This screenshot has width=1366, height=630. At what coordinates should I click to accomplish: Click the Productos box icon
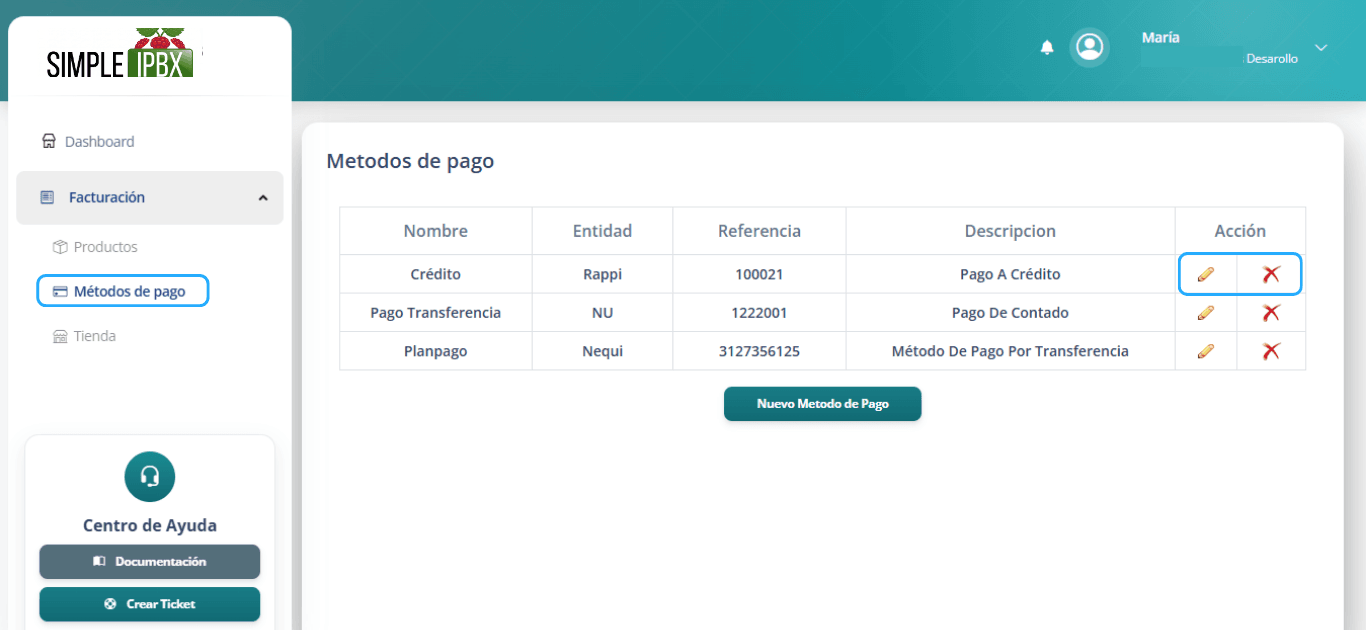pos(60,247)
